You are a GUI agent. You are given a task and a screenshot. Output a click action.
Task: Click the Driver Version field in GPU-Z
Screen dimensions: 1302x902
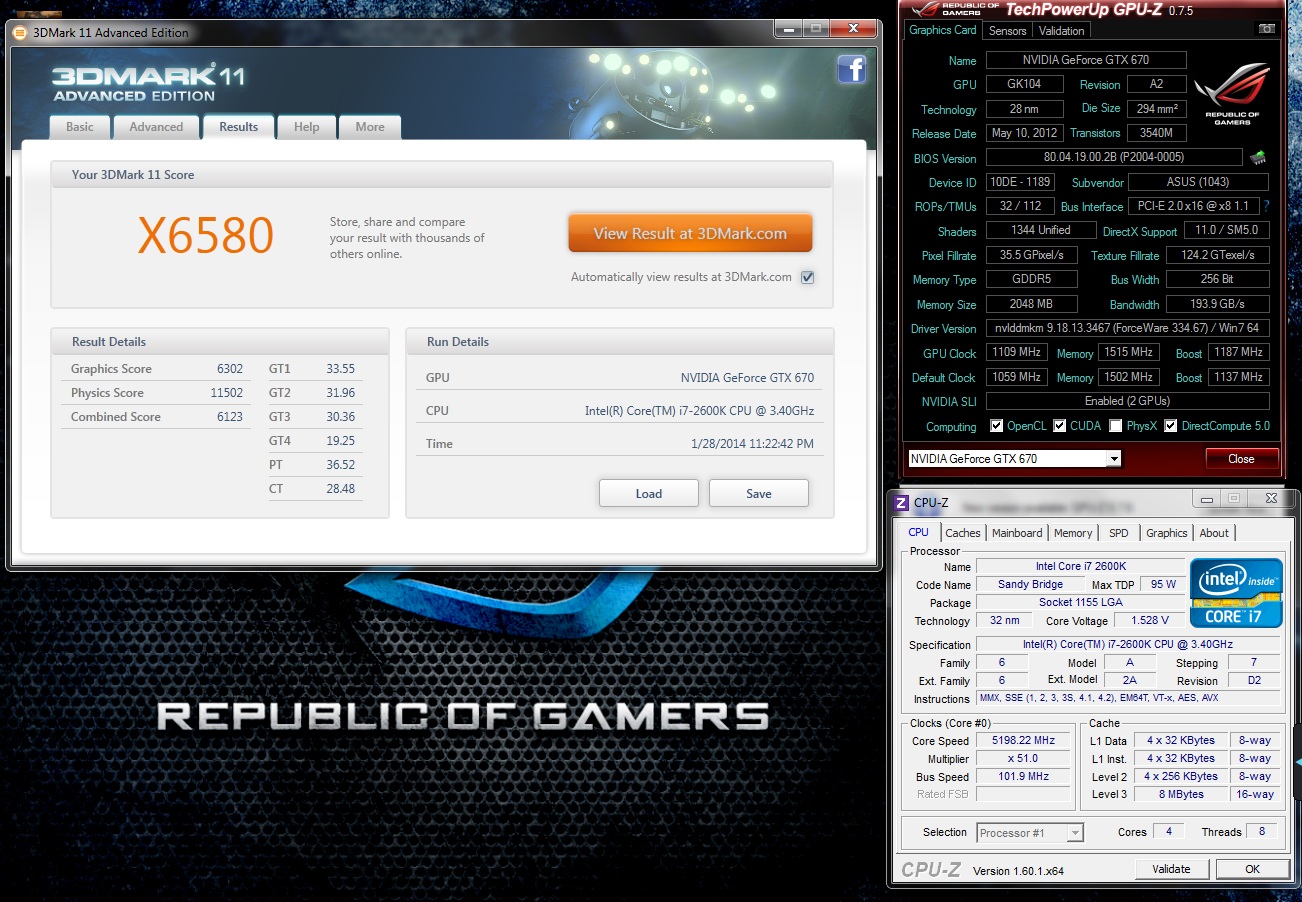coord(1127,328)
